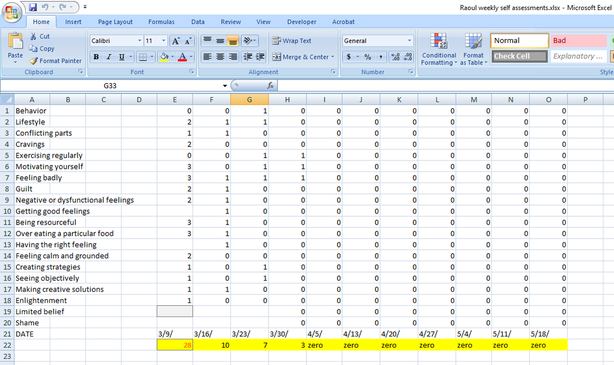The width and height of the screenshot is (614, 365).
Task: Center text horizontally in cells
Action: point(220,57)
